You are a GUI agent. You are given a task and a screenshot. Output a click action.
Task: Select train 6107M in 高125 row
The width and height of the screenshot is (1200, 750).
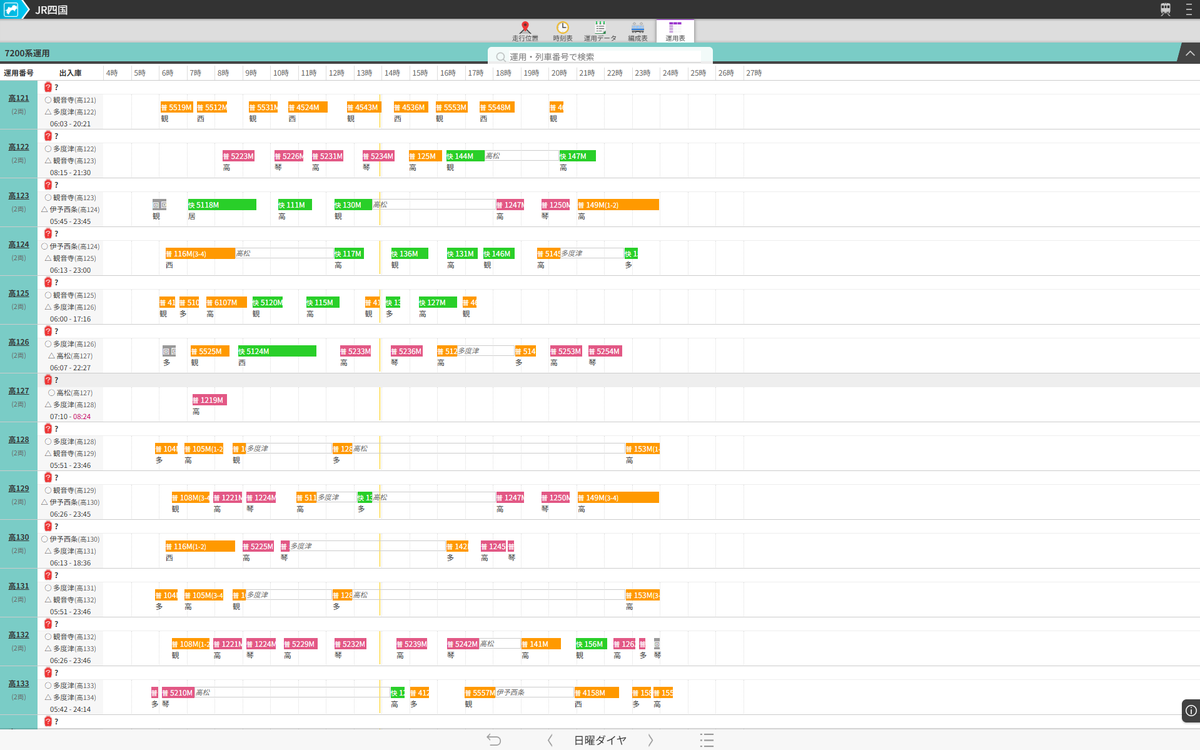click(227, 302)
